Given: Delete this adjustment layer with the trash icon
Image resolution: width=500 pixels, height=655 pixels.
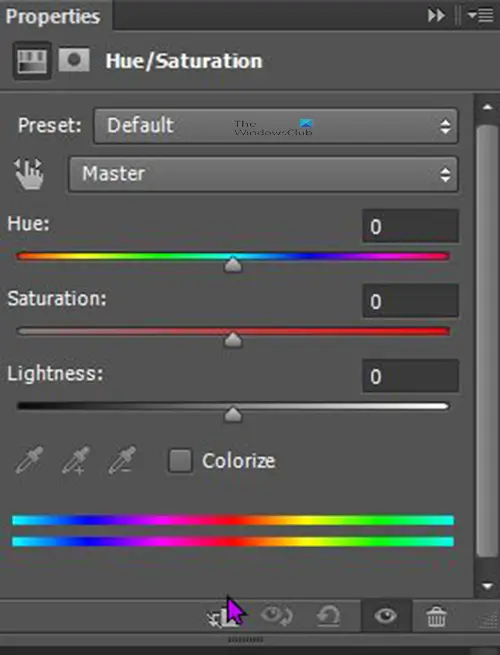Looking at the screenshot, I should coord(436,616).
